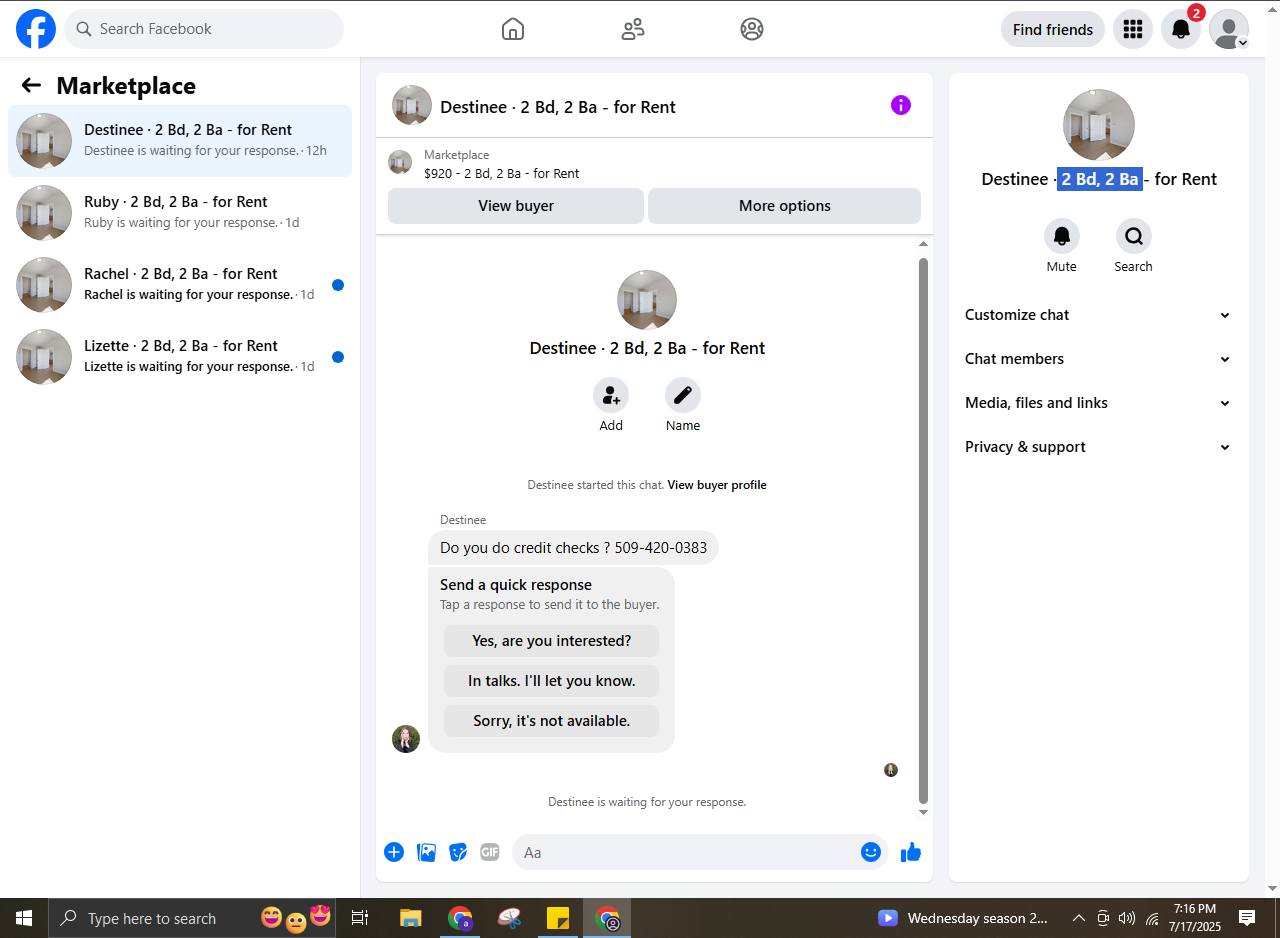The image size is (1280, 938).
Task: Expand Media, files and links section
Action: pyautogui.click(x=1098, y=403)
